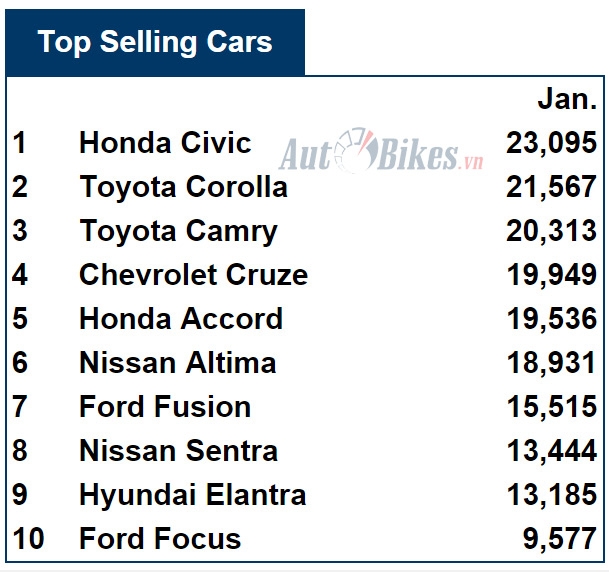
Task: Select the Chevrolet Cruze row
Action: pyautogui.click(x=193, y=275)
